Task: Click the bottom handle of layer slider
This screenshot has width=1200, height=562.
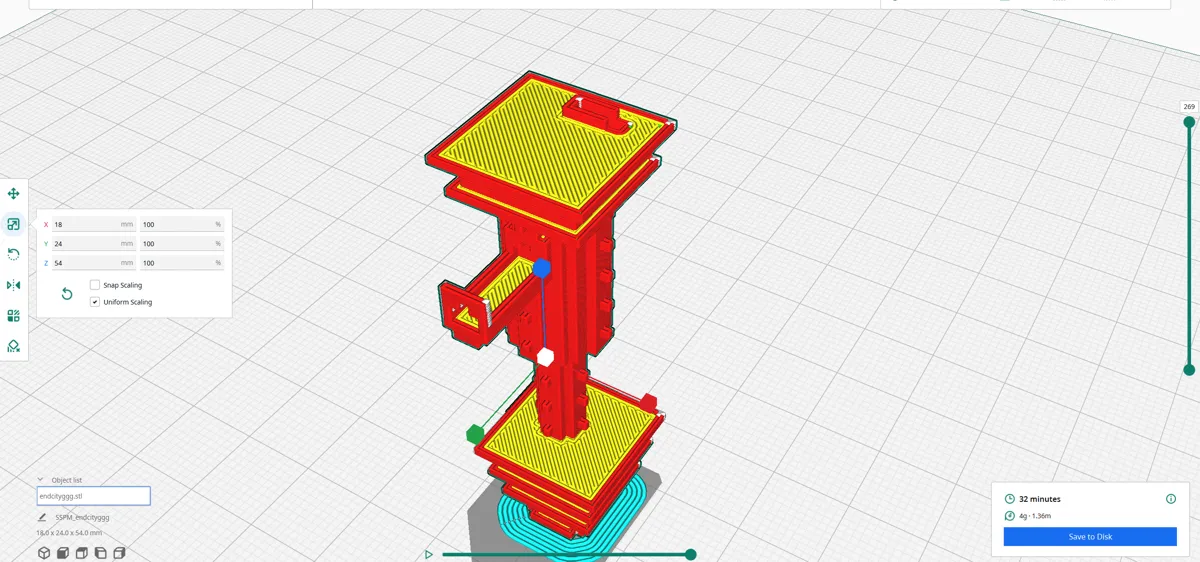Action: click(1189, 370)
